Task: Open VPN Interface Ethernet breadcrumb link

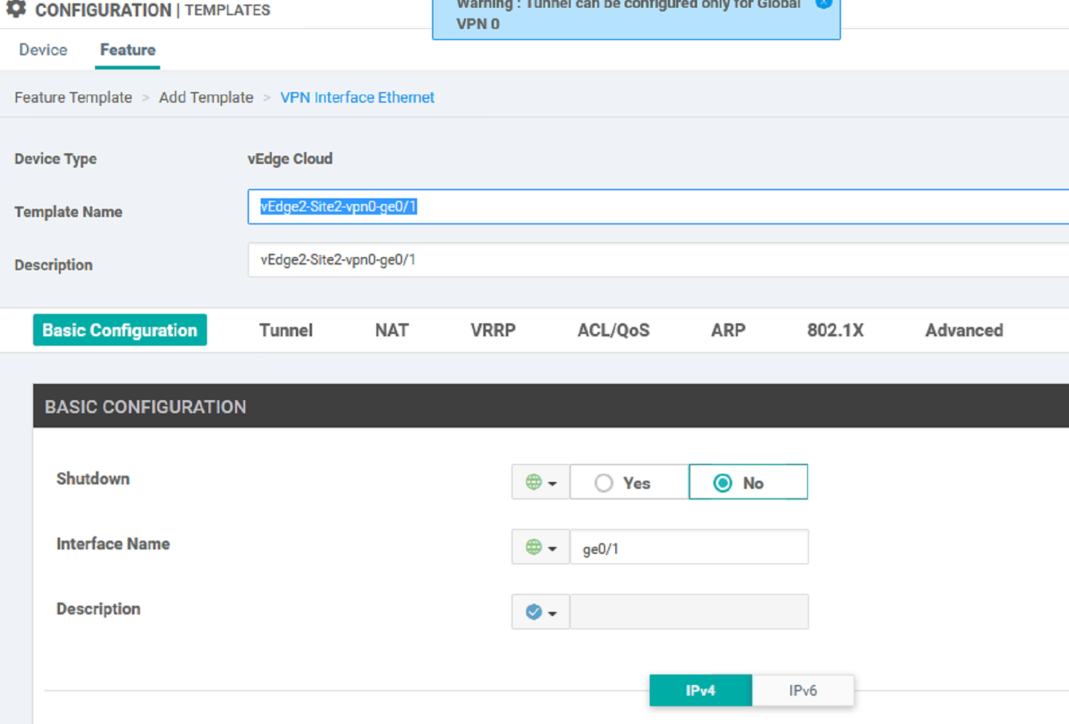Action: click(x=357, y=97)
